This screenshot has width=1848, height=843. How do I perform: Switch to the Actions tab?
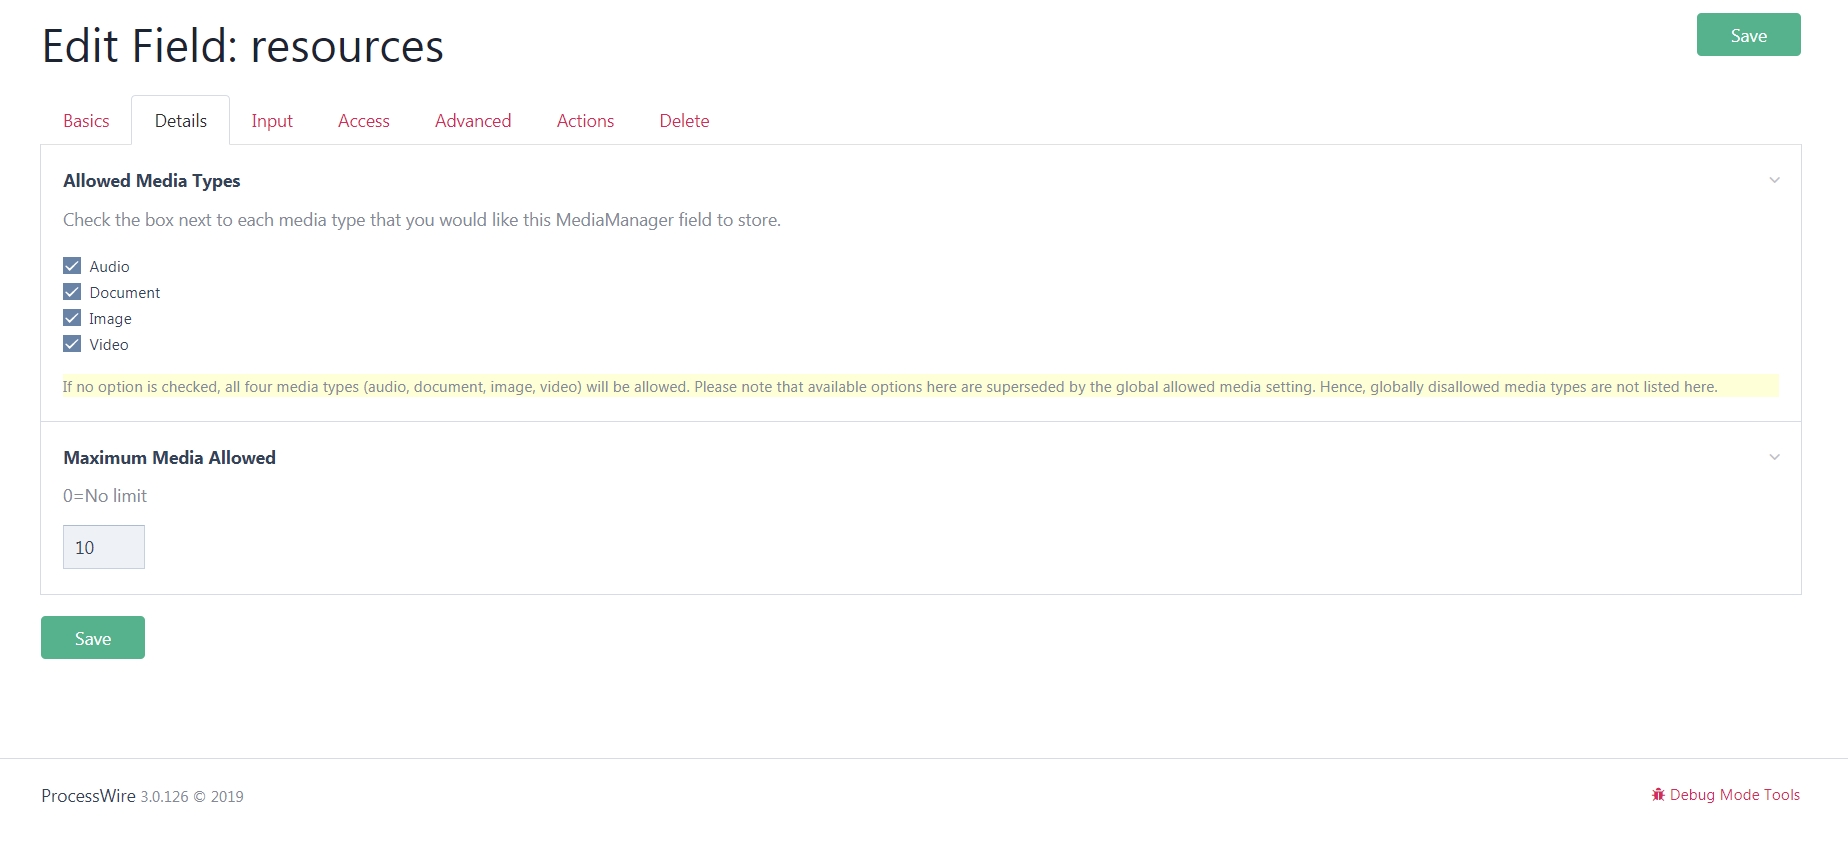[585, 121]
